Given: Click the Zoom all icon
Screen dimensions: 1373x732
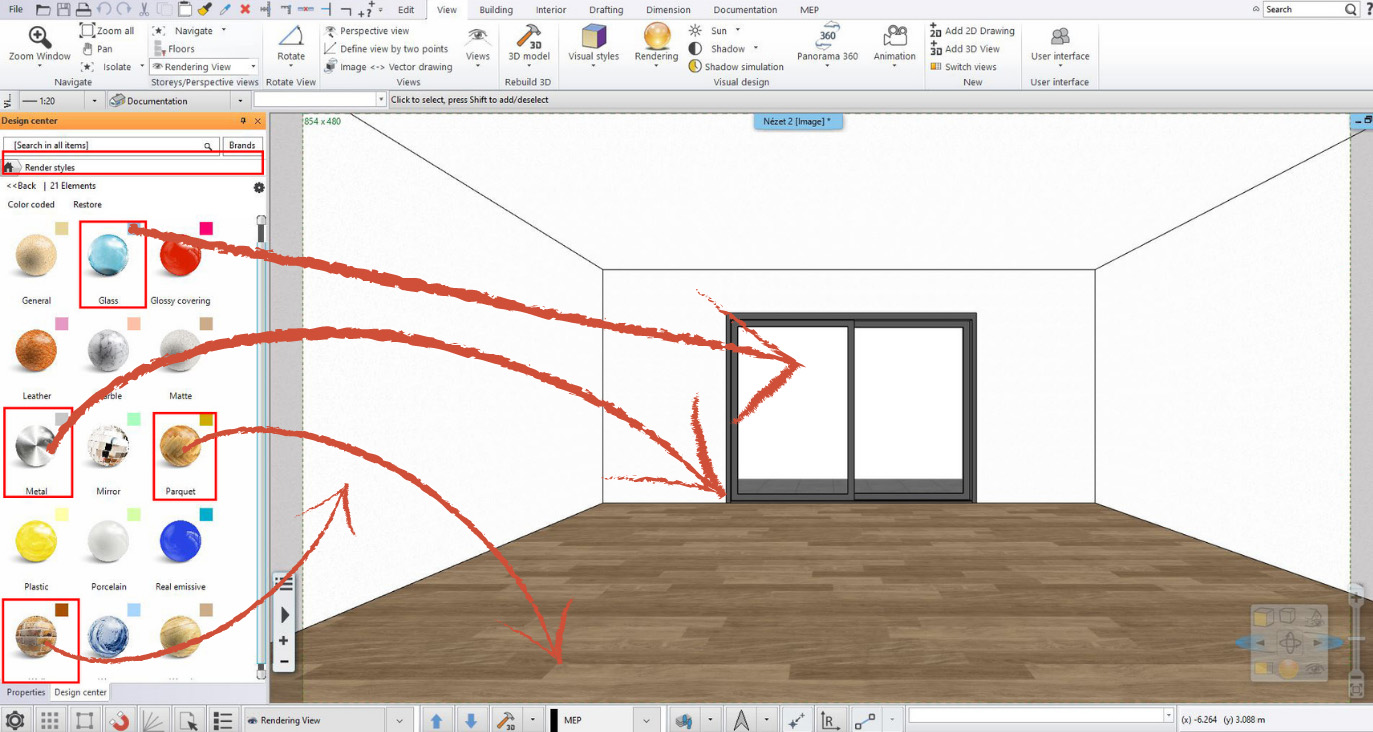Looking at the screenshot, I should [87, 31].
